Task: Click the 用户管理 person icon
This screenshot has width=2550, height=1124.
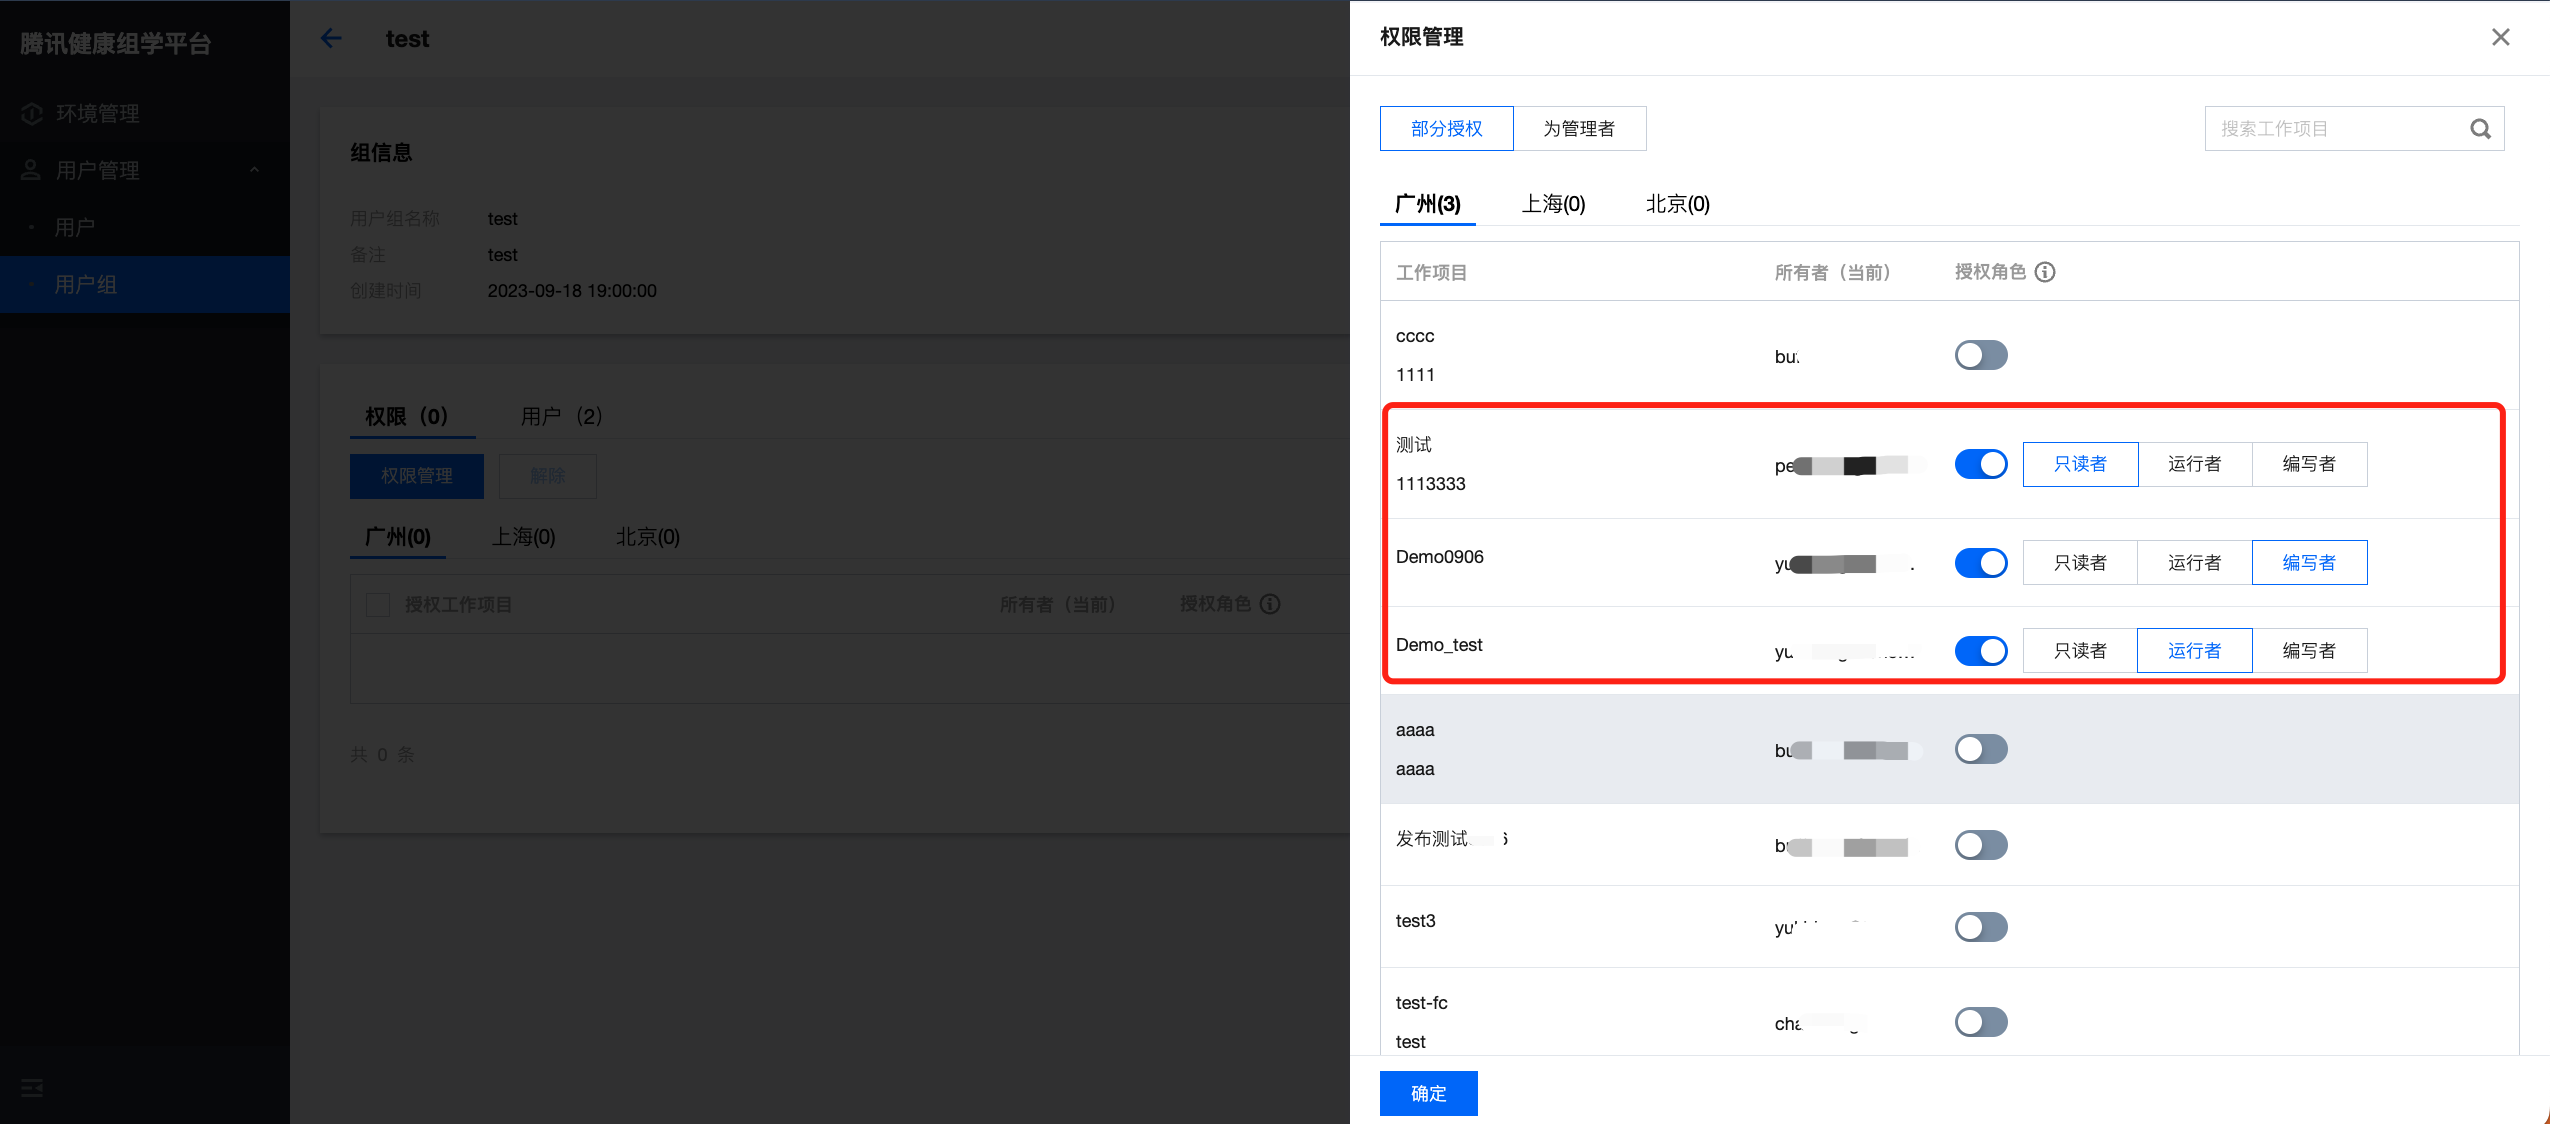Action: (32, 170)
